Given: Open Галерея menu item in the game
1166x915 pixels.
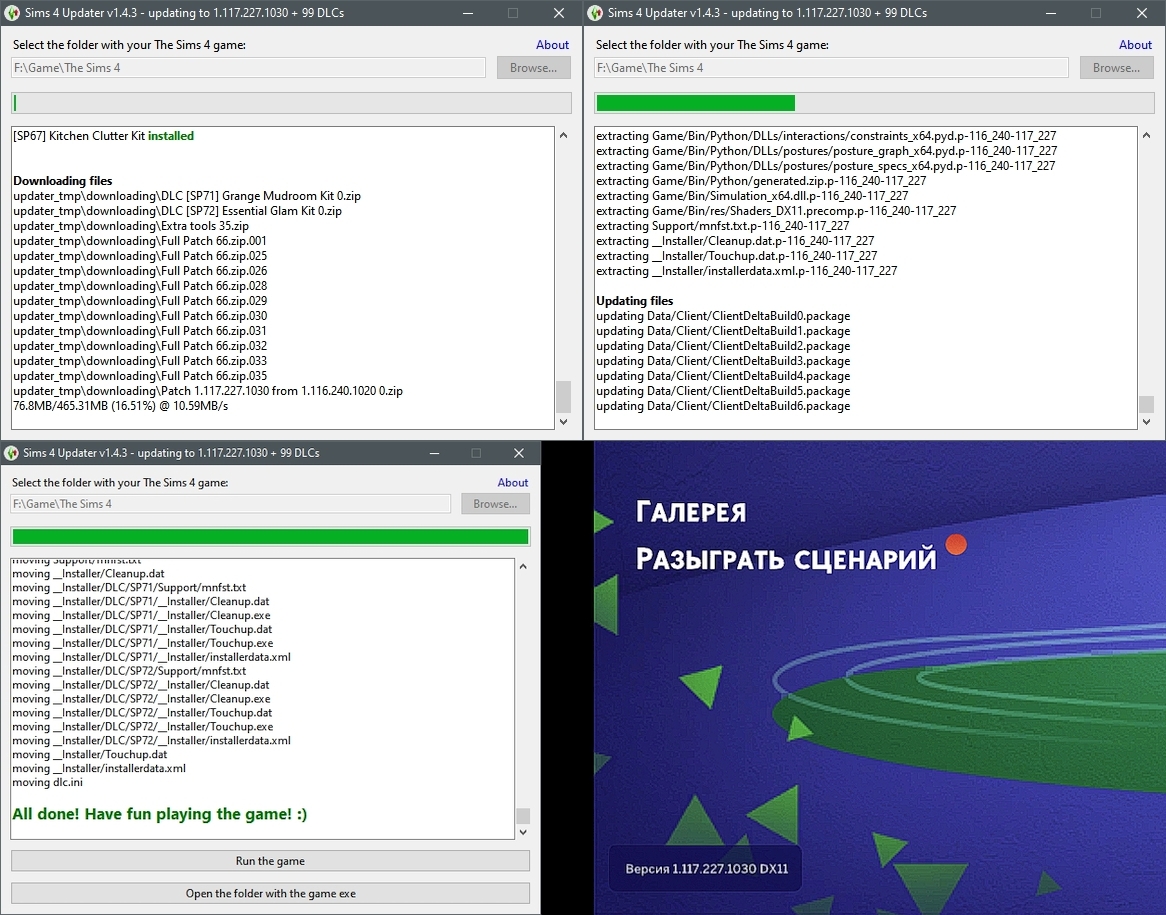Looking at the screenshot, I should tap(690, 512).
